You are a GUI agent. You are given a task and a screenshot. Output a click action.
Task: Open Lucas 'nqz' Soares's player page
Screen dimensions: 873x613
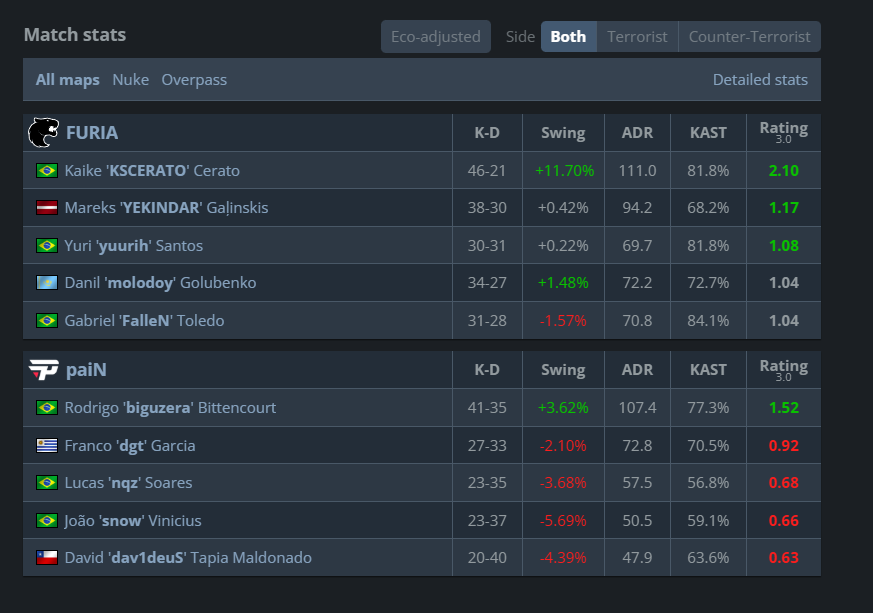click(128, 483)
